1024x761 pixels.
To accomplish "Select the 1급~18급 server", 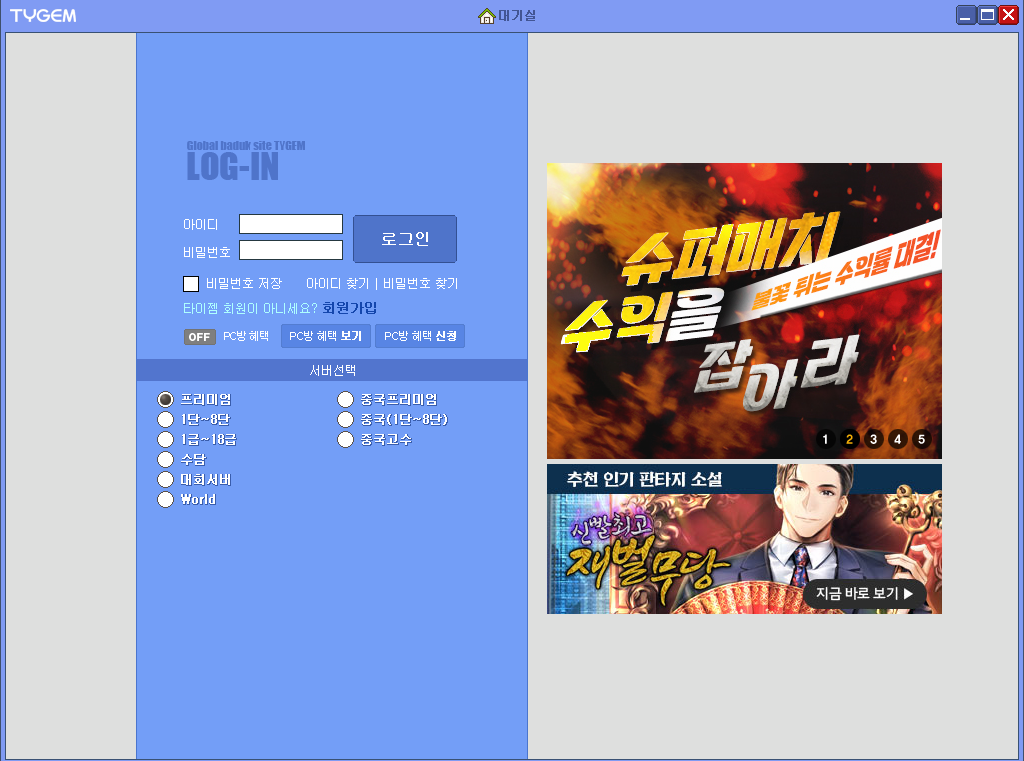I will click(165, 439).
